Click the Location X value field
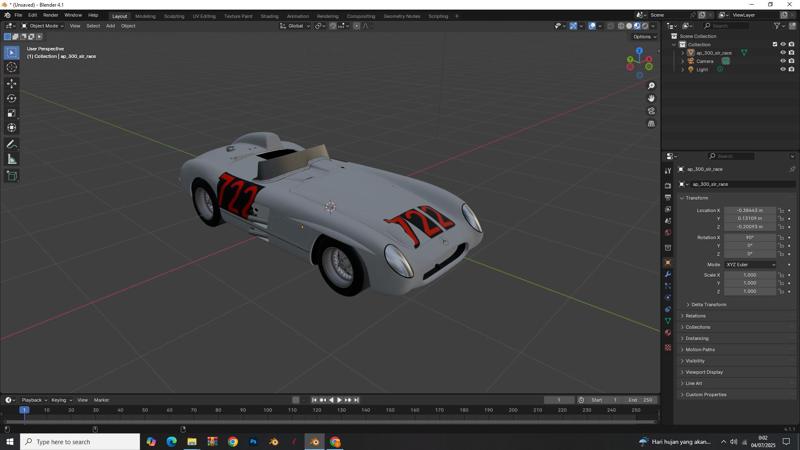The width and height of the screenshot is (800, 450). pyautogui.click(x=749, y=210)
